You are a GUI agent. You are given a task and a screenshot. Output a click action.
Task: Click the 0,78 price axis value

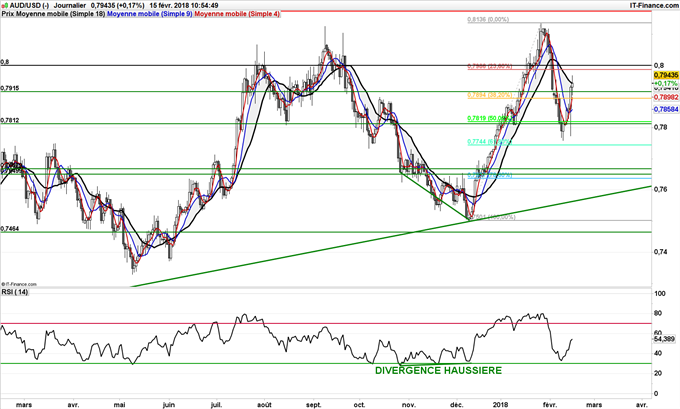[659, 127]
